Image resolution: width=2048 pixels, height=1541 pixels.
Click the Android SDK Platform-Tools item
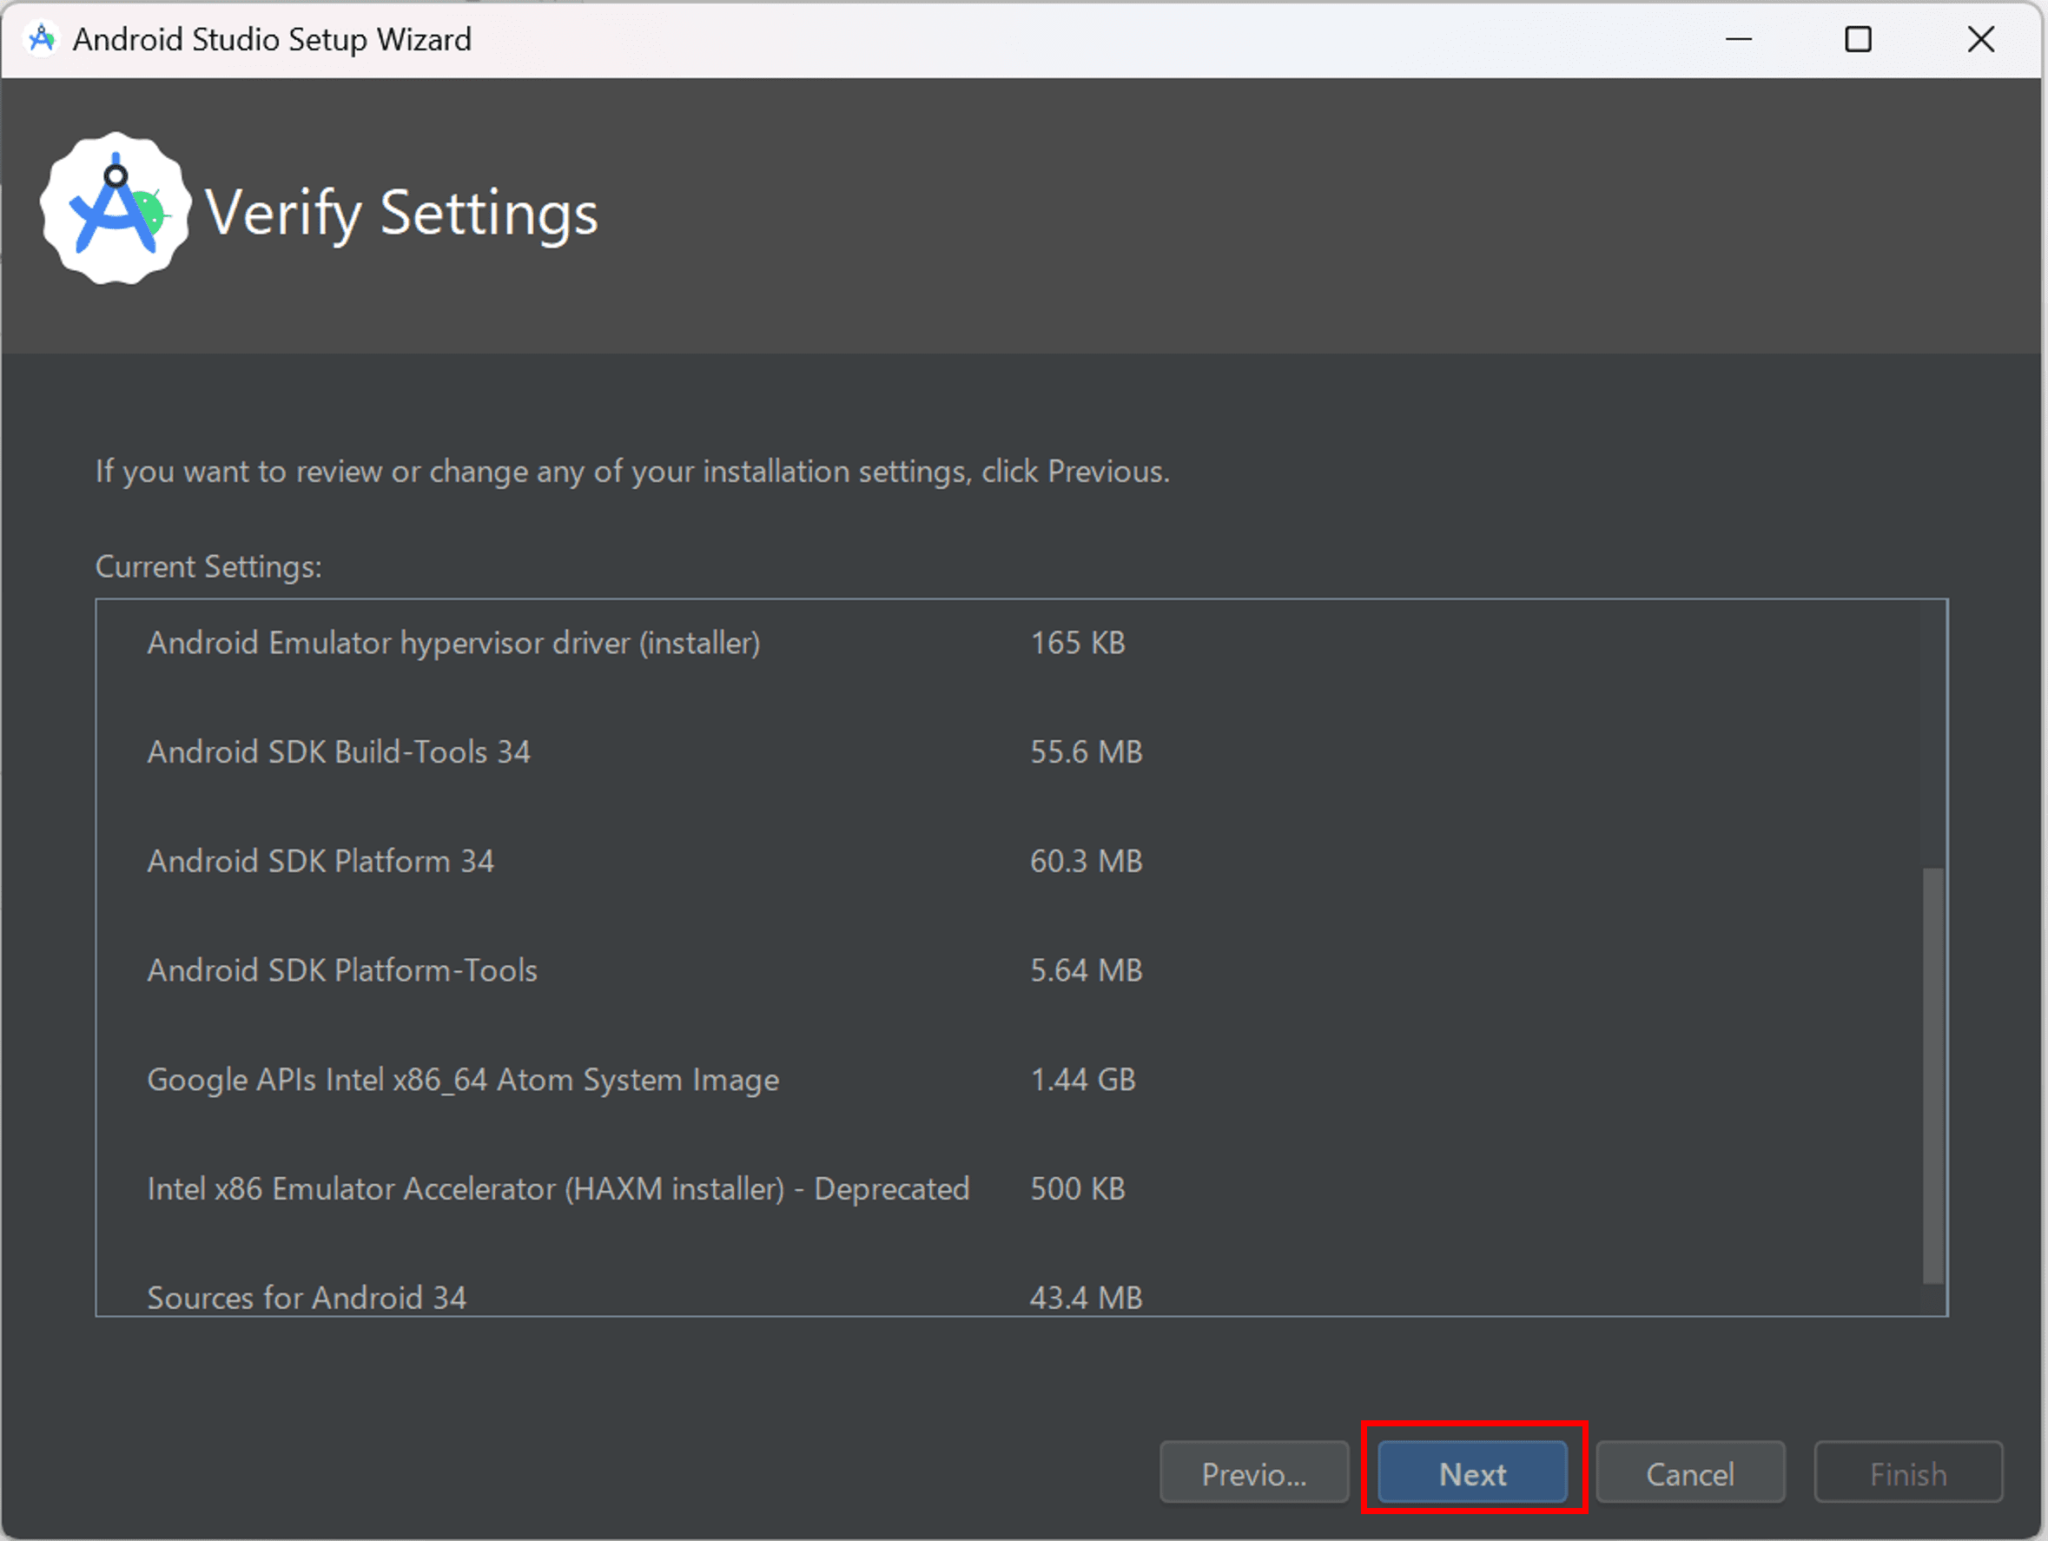pos(342,969)
